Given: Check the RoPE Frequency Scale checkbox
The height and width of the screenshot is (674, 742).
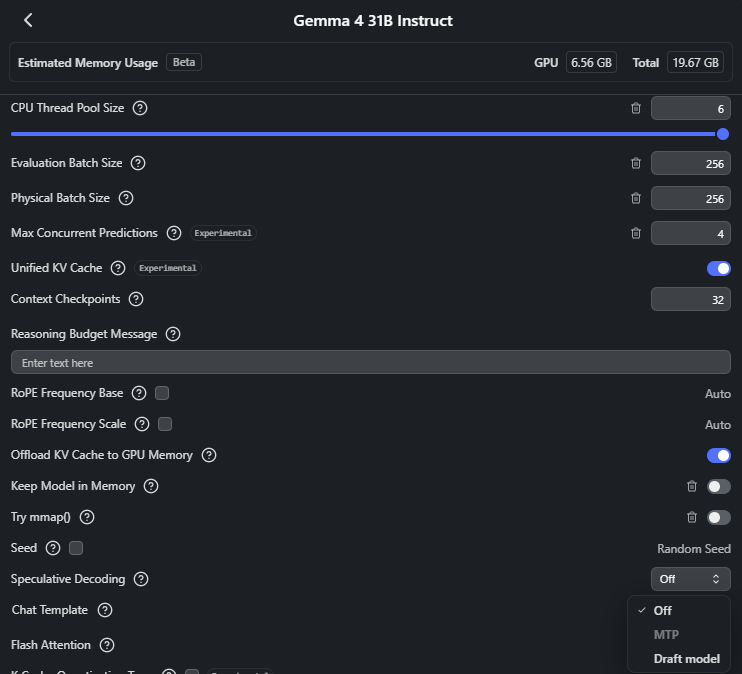Looking at the screenshot, I should pos(165,424).
